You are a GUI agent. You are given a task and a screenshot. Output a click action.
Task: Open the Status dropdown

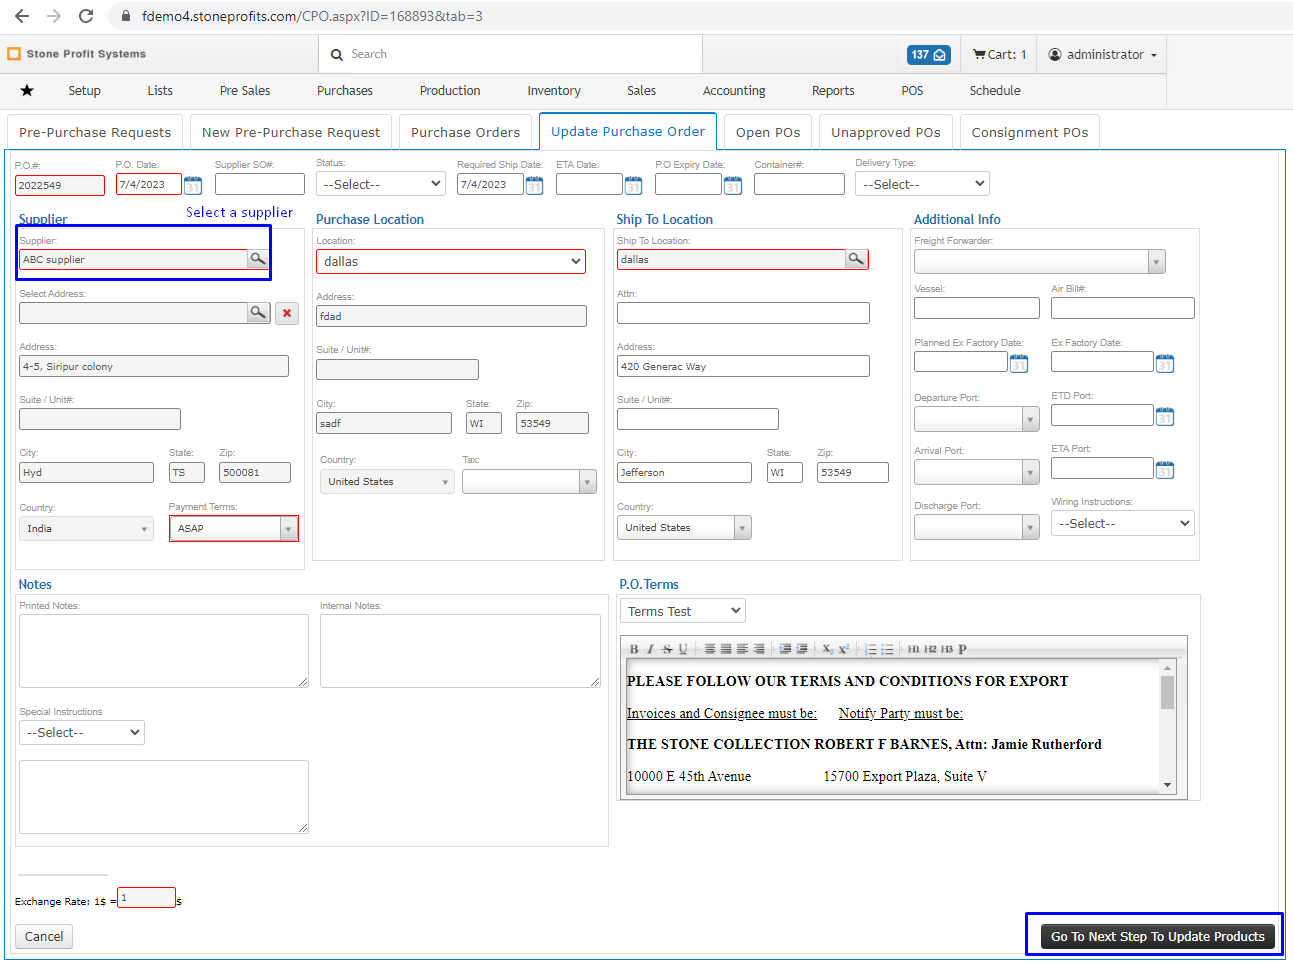pos(381,184)
